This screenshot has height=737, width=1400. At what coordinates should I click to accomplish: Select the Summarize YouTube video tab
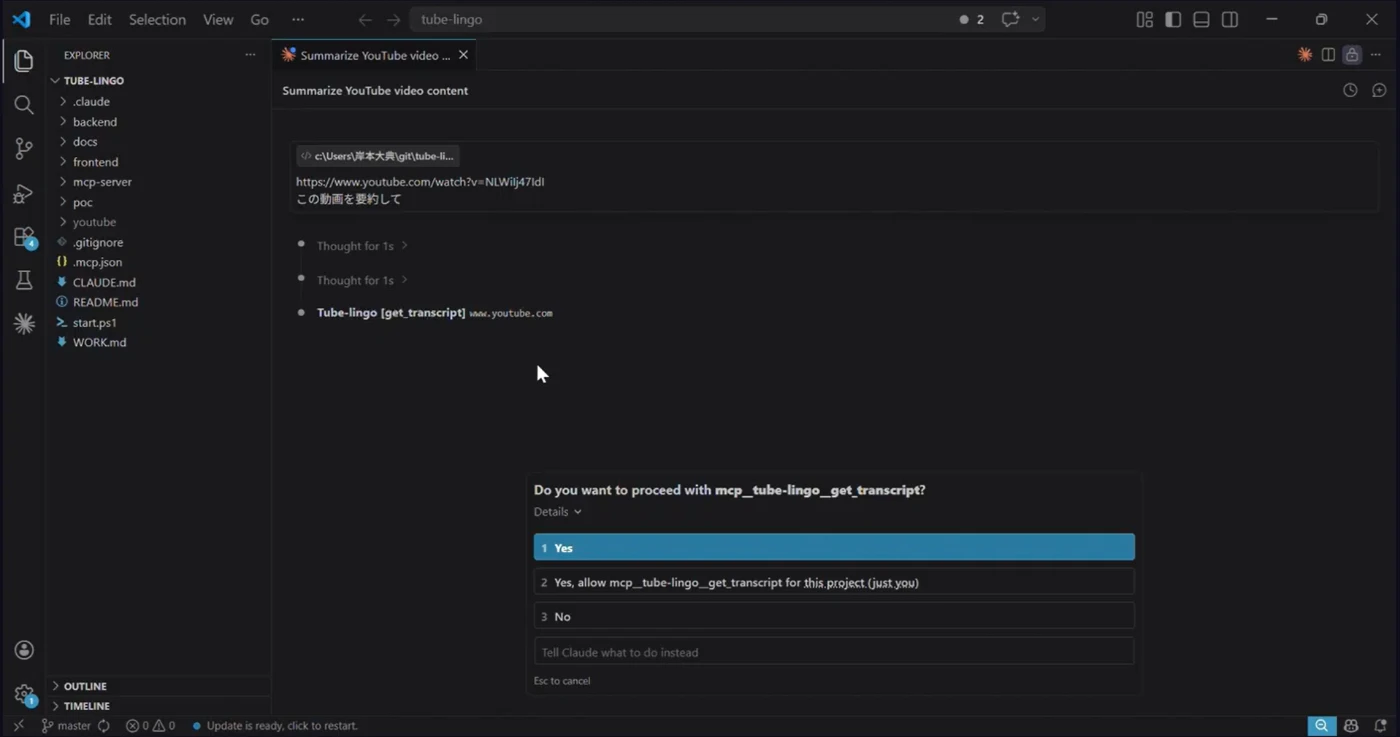374,55
